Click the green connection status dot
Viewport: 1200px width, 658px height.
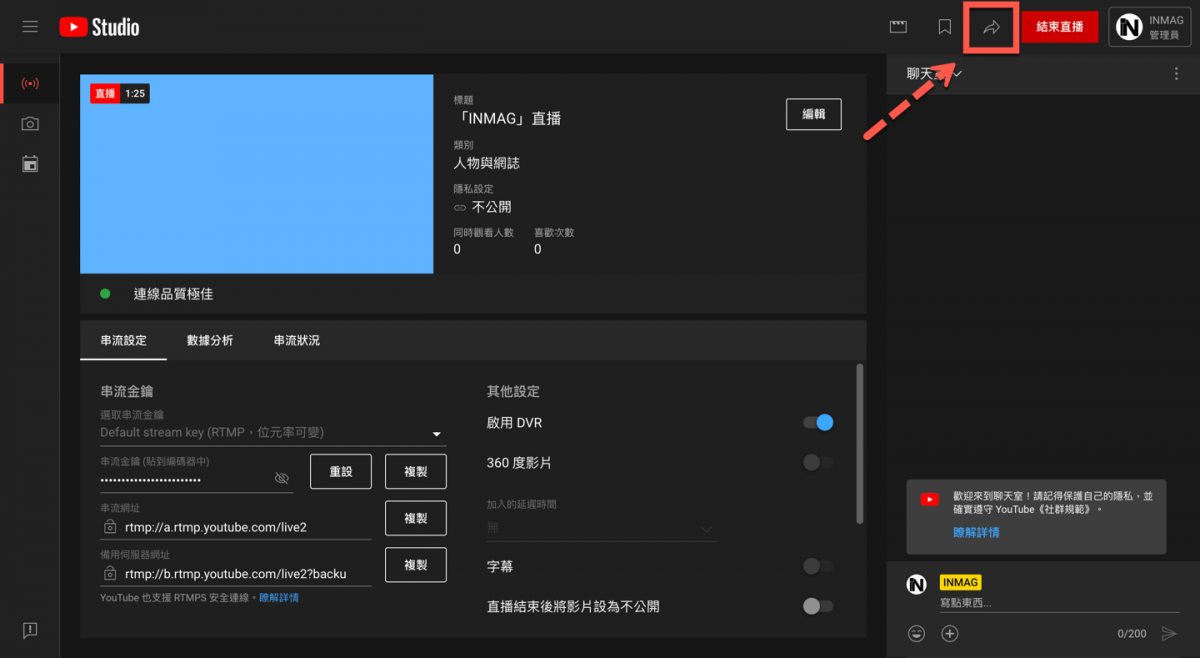(105, 294)
